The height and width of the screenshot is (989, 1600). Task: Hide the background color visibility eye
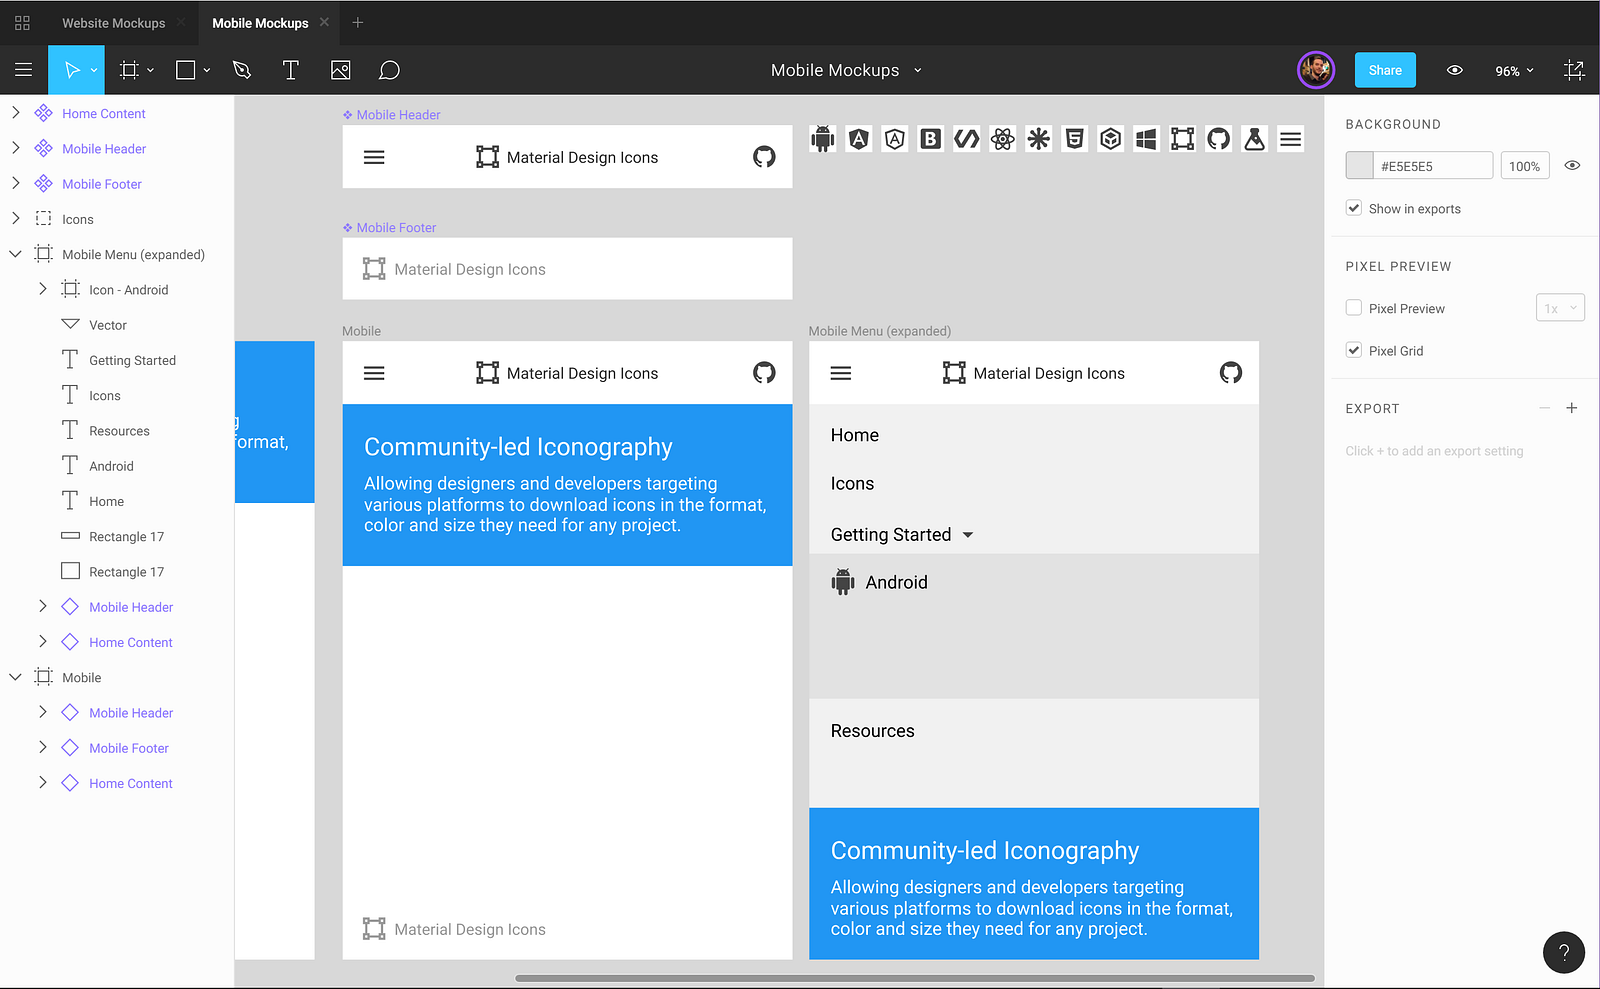[x=1572, y=166]
